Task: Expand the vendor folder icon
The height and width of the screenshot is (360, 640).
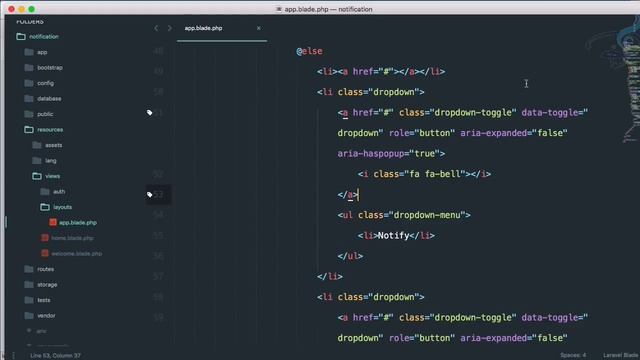Action: tap(29, 316)
